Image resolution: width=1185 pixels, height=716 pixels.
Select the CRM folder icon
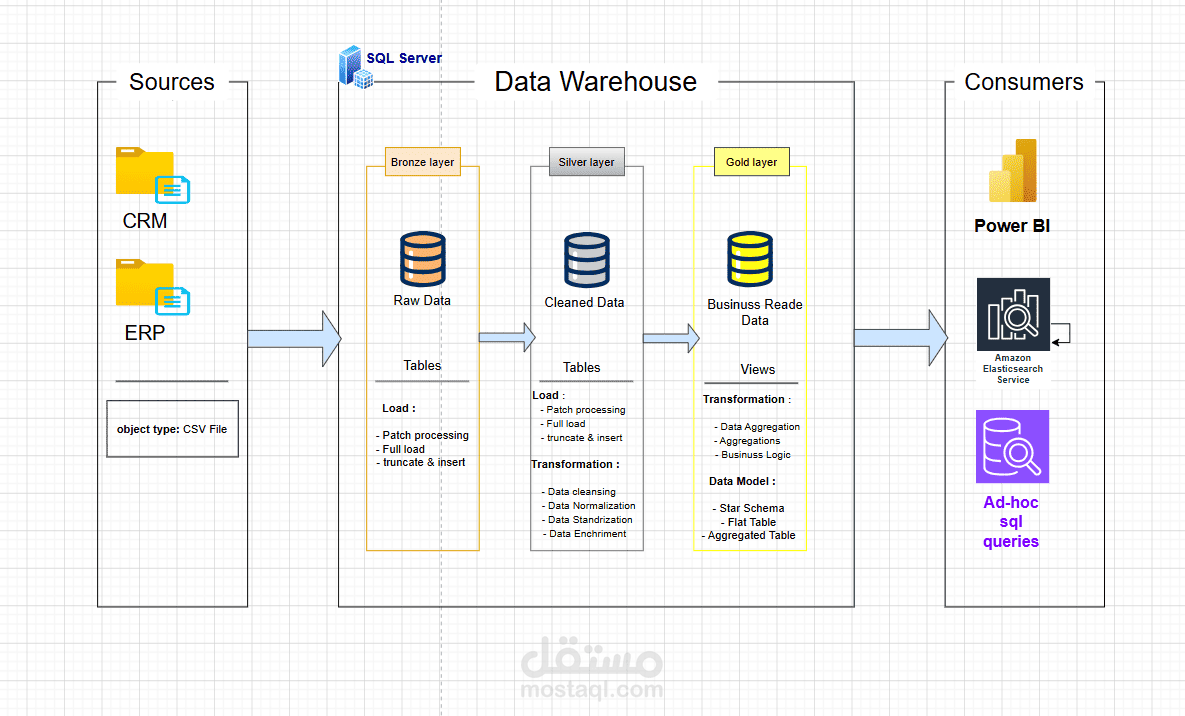tap(153, 175)
